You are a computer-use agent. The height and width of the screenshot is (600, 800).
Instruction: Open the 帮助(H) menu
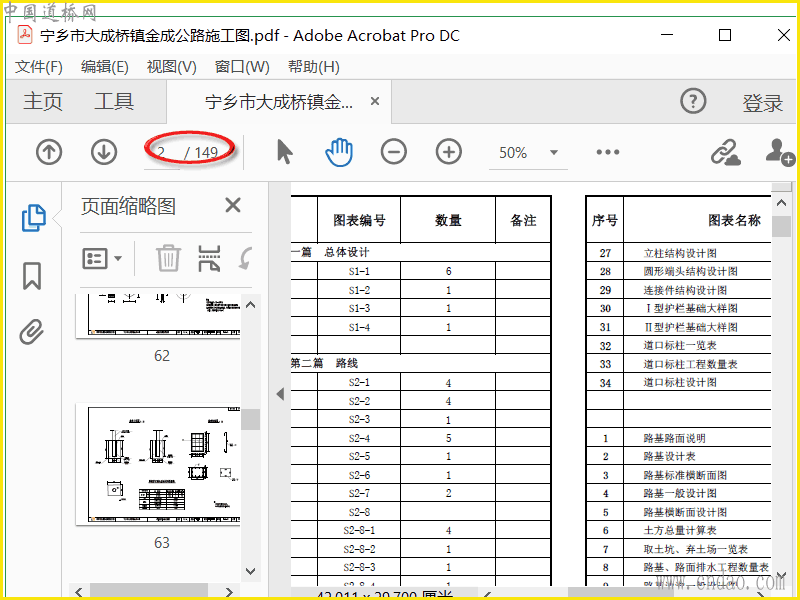coord(314,67)
